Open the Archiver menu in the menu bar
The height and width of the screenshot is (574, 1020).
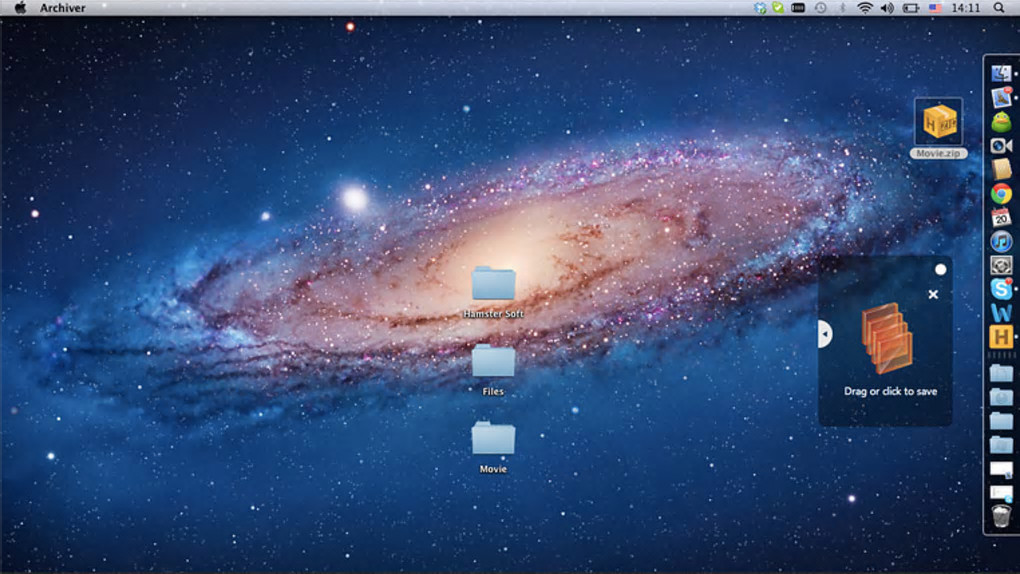pyautogui.click(x=62, y=8)
